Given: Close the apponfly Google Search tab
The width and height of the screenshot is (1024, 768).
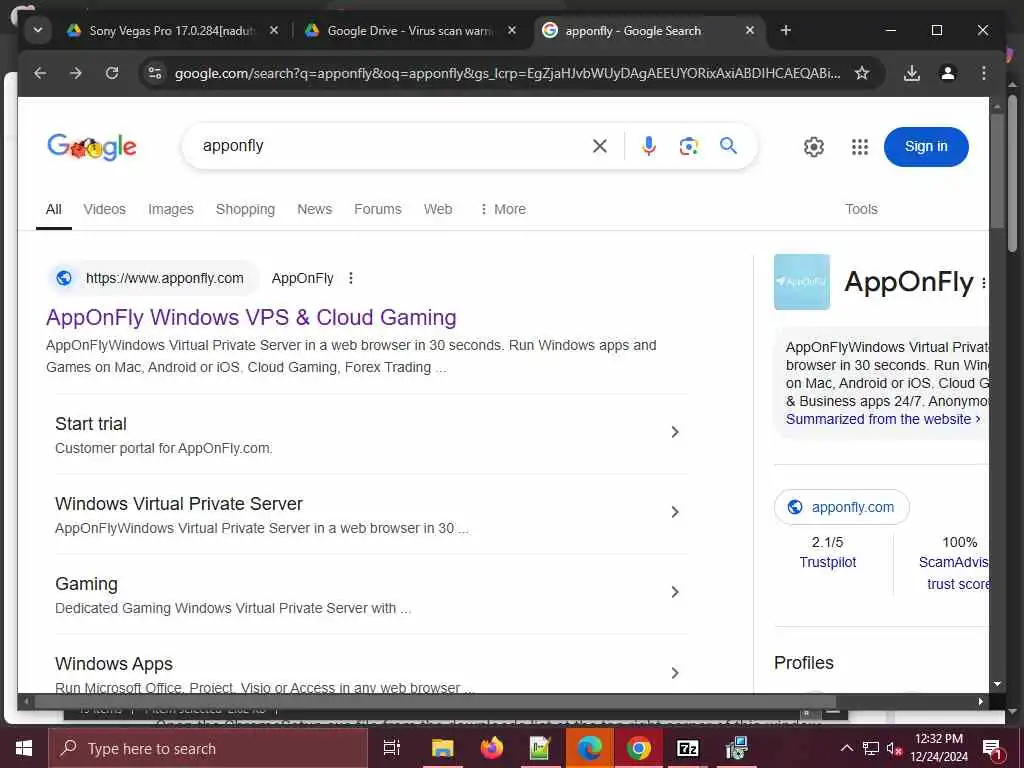Looking at the screenshot, I should (x=750, y=31).
